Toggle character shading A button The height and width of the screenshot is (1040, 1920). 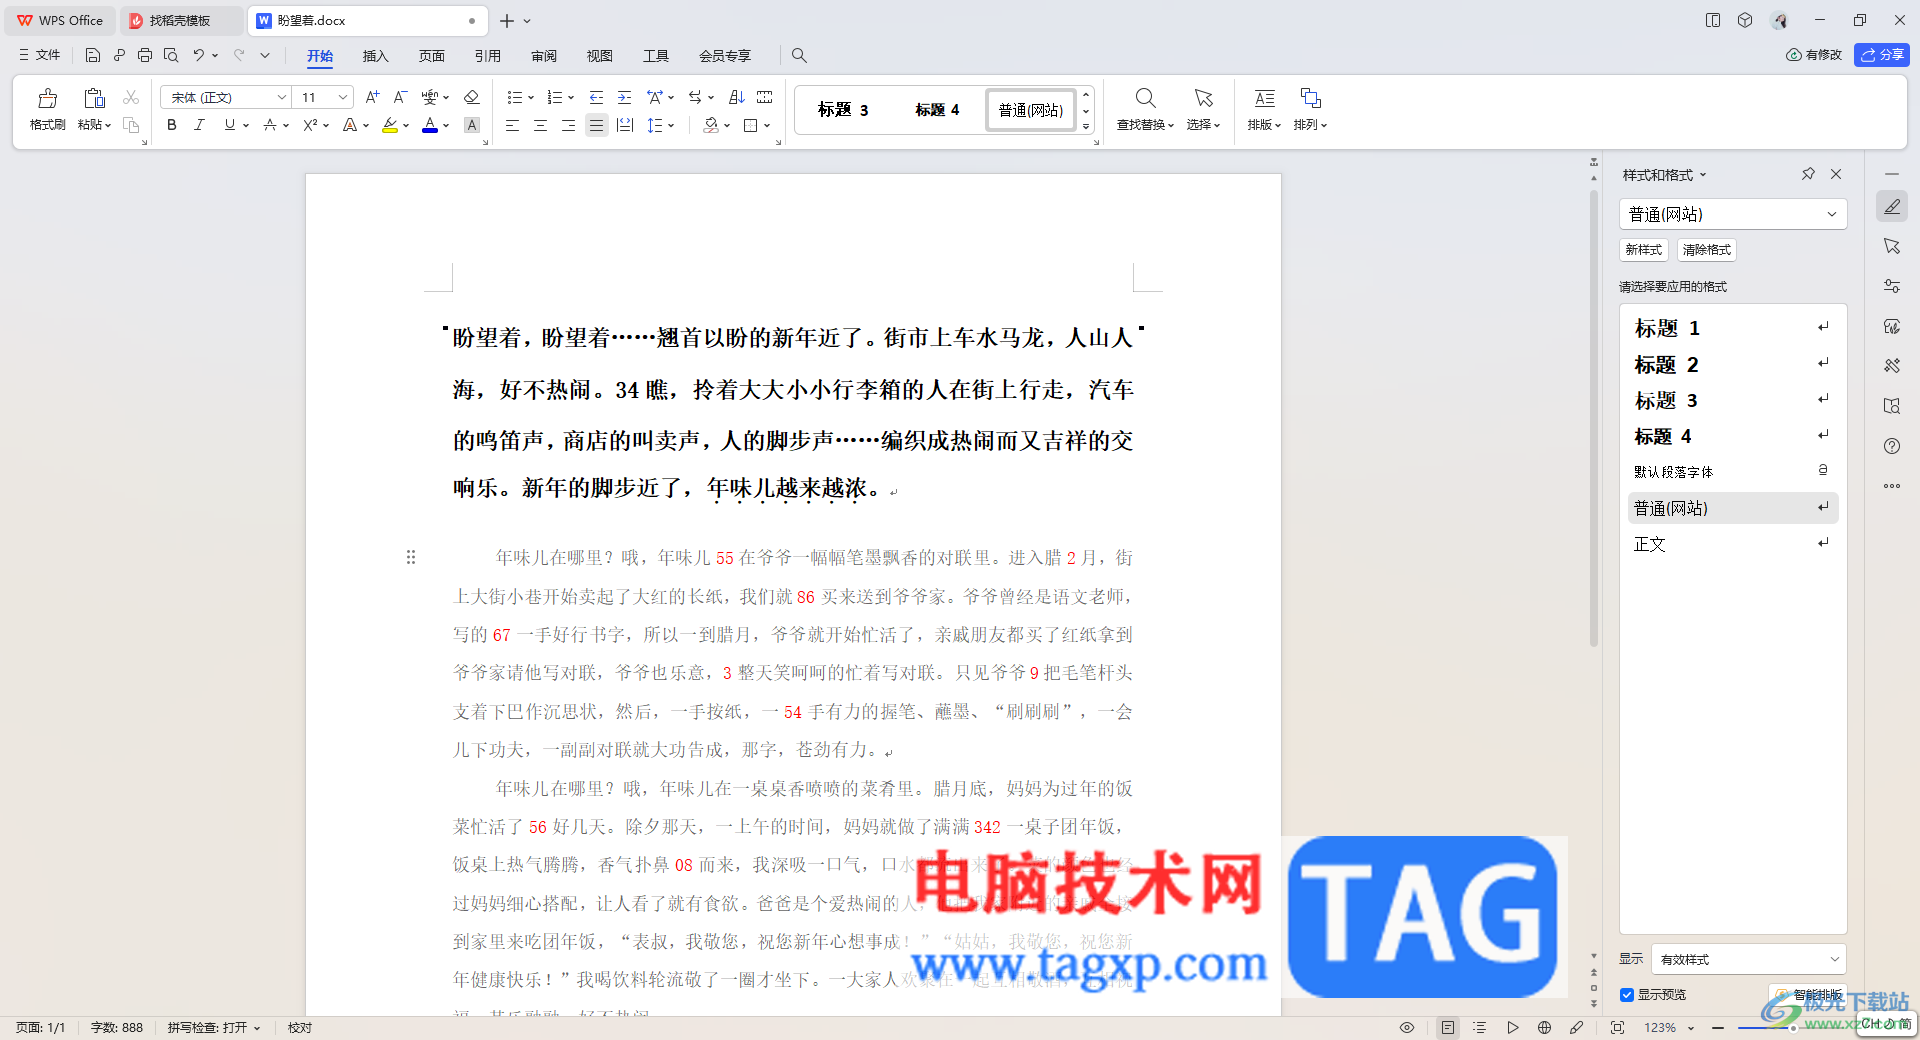pyautogui.click(x=472, y=125)
